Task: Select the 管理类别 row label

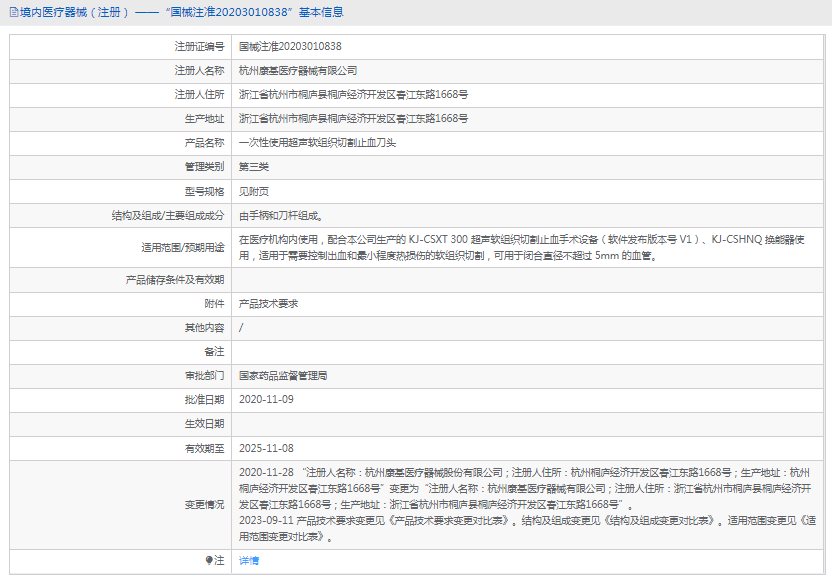Action: 204,167
